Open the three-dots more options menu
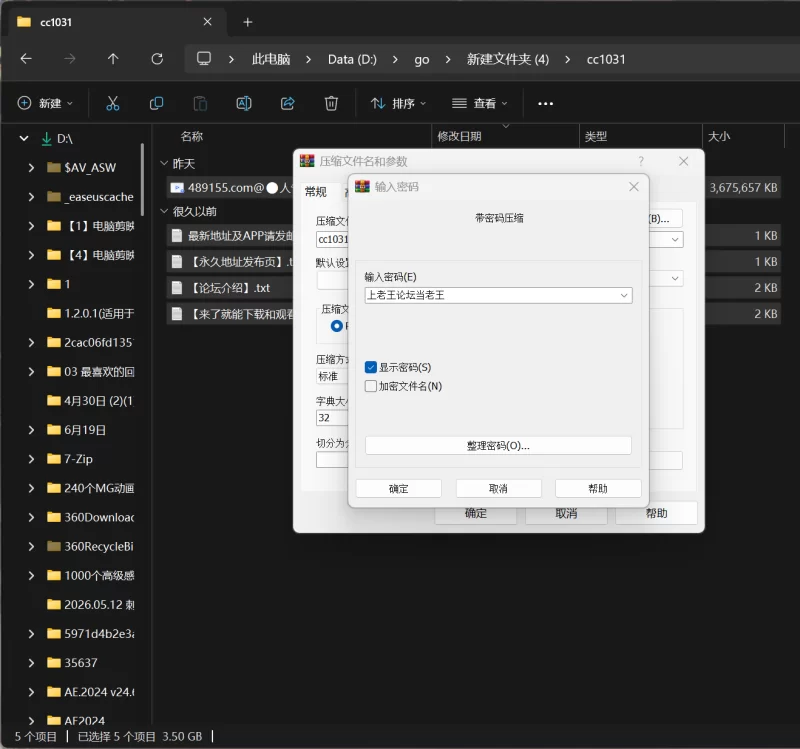The image size is (800, 749). click(x=545, y=104)
